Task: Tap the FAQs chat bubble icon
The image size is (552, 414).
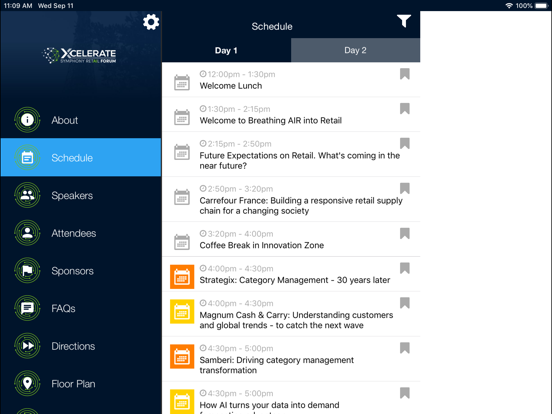Action: (27, 308)
